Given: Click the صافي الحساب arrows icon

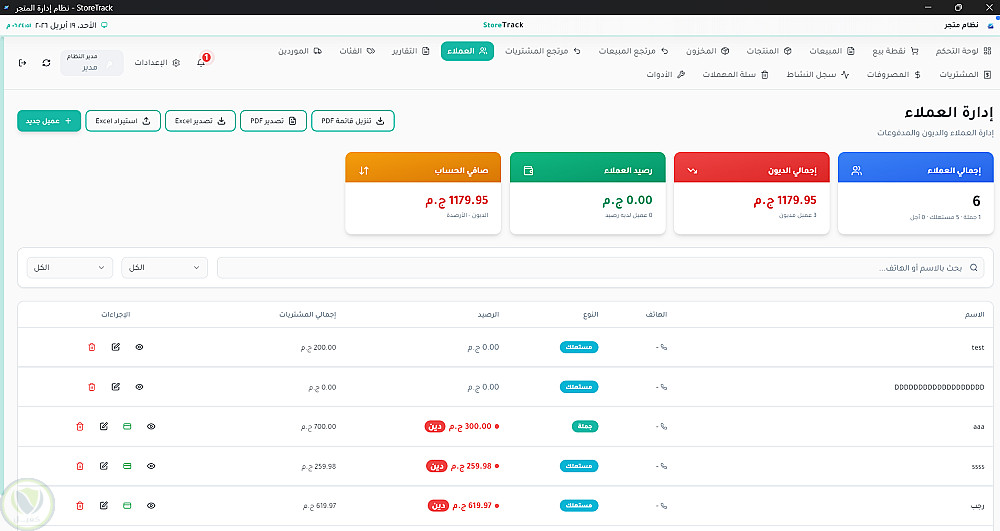Looking at the screenshot, I should point(364,170).
